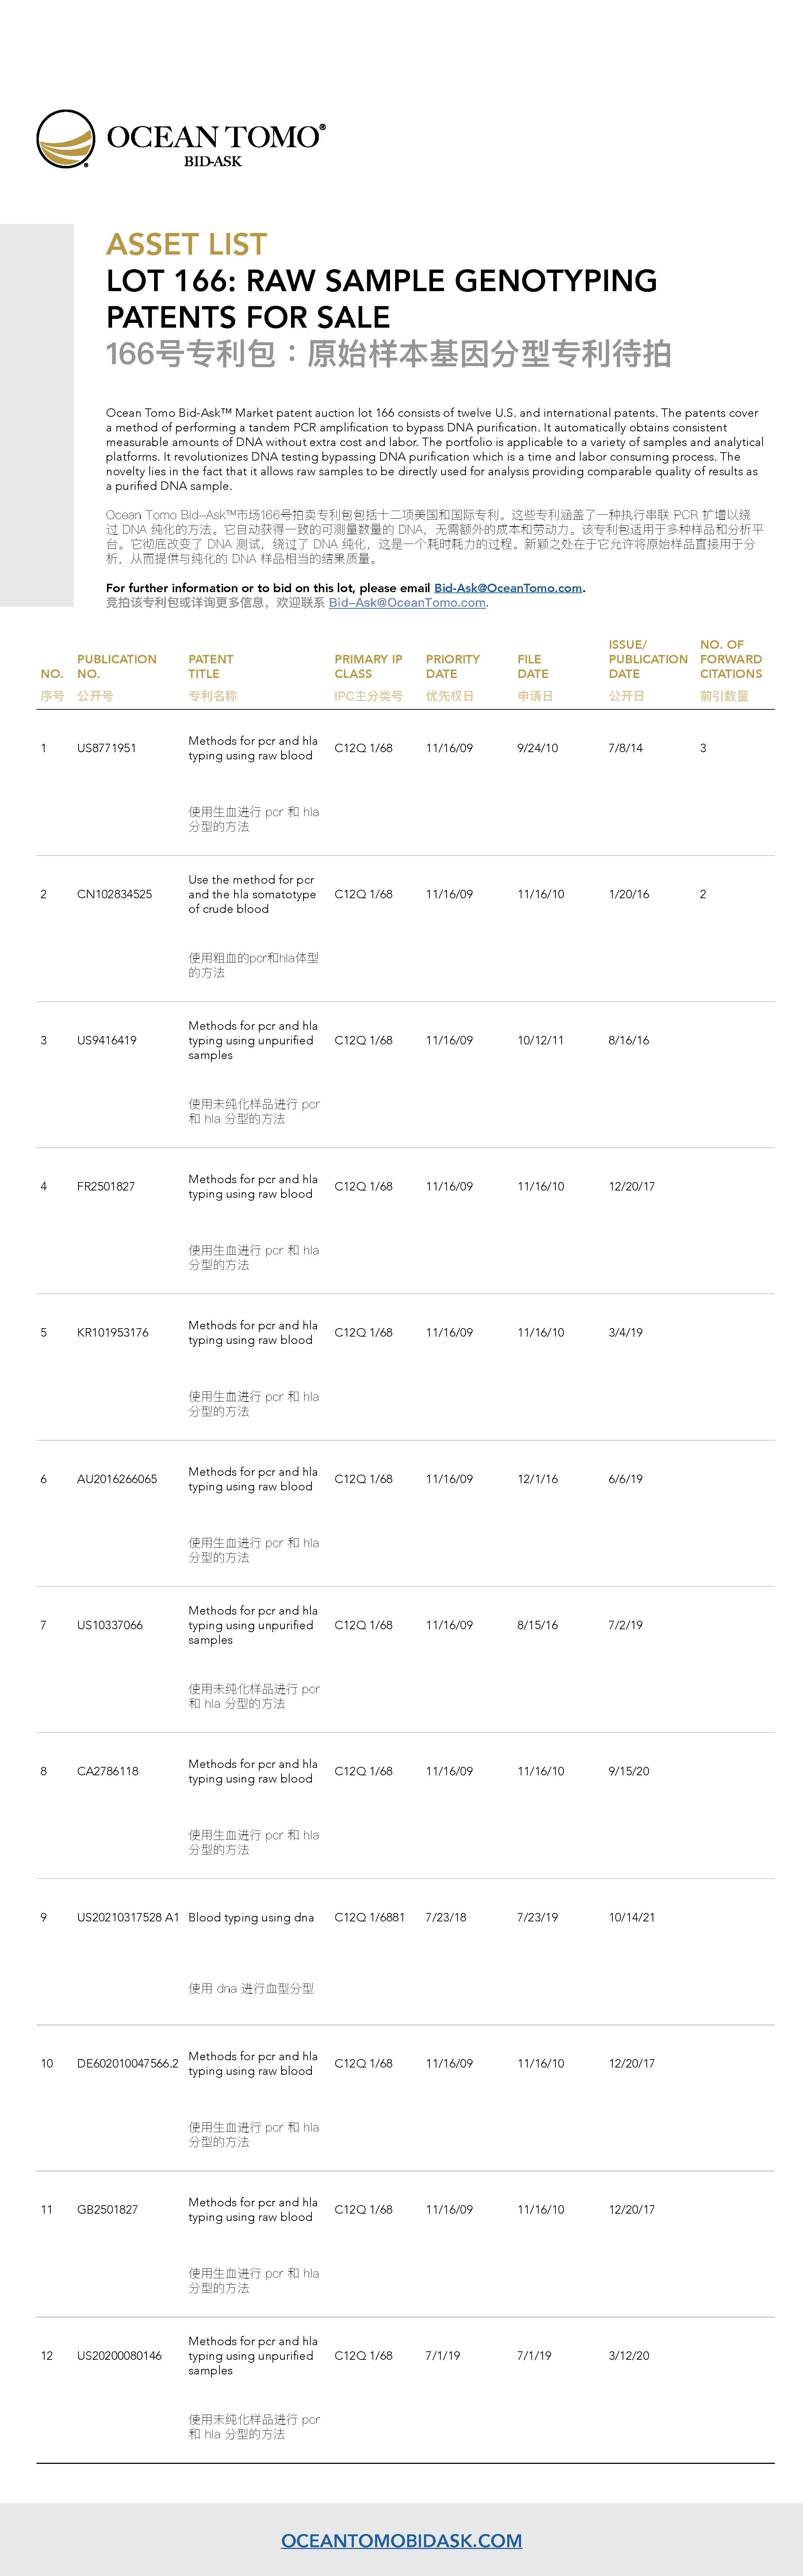Click the title 'Blood typing using dna'
Viewport: 803px width, 2576px height.
(x=250, y=1917)
